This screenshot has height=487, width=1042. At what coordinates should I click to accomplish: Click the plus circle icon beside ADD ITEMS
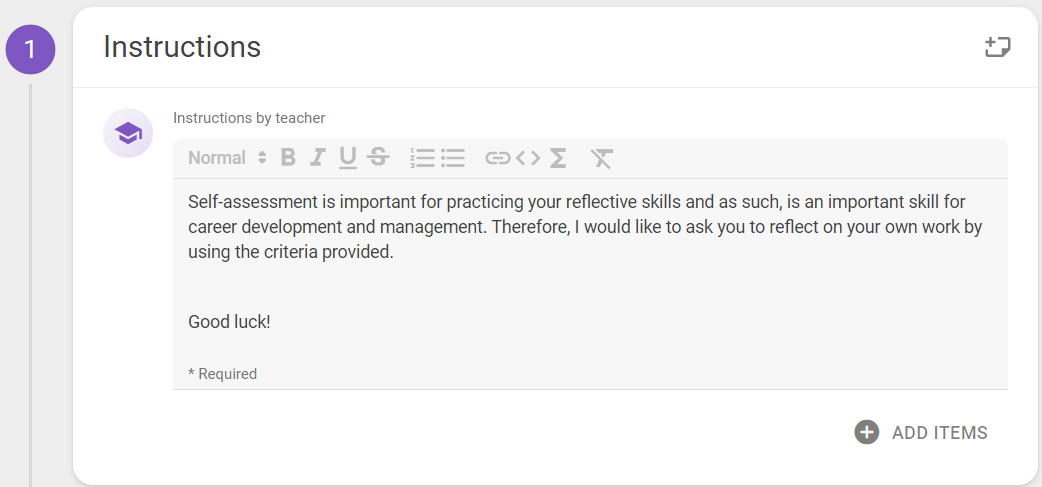[x=867, y=433]
